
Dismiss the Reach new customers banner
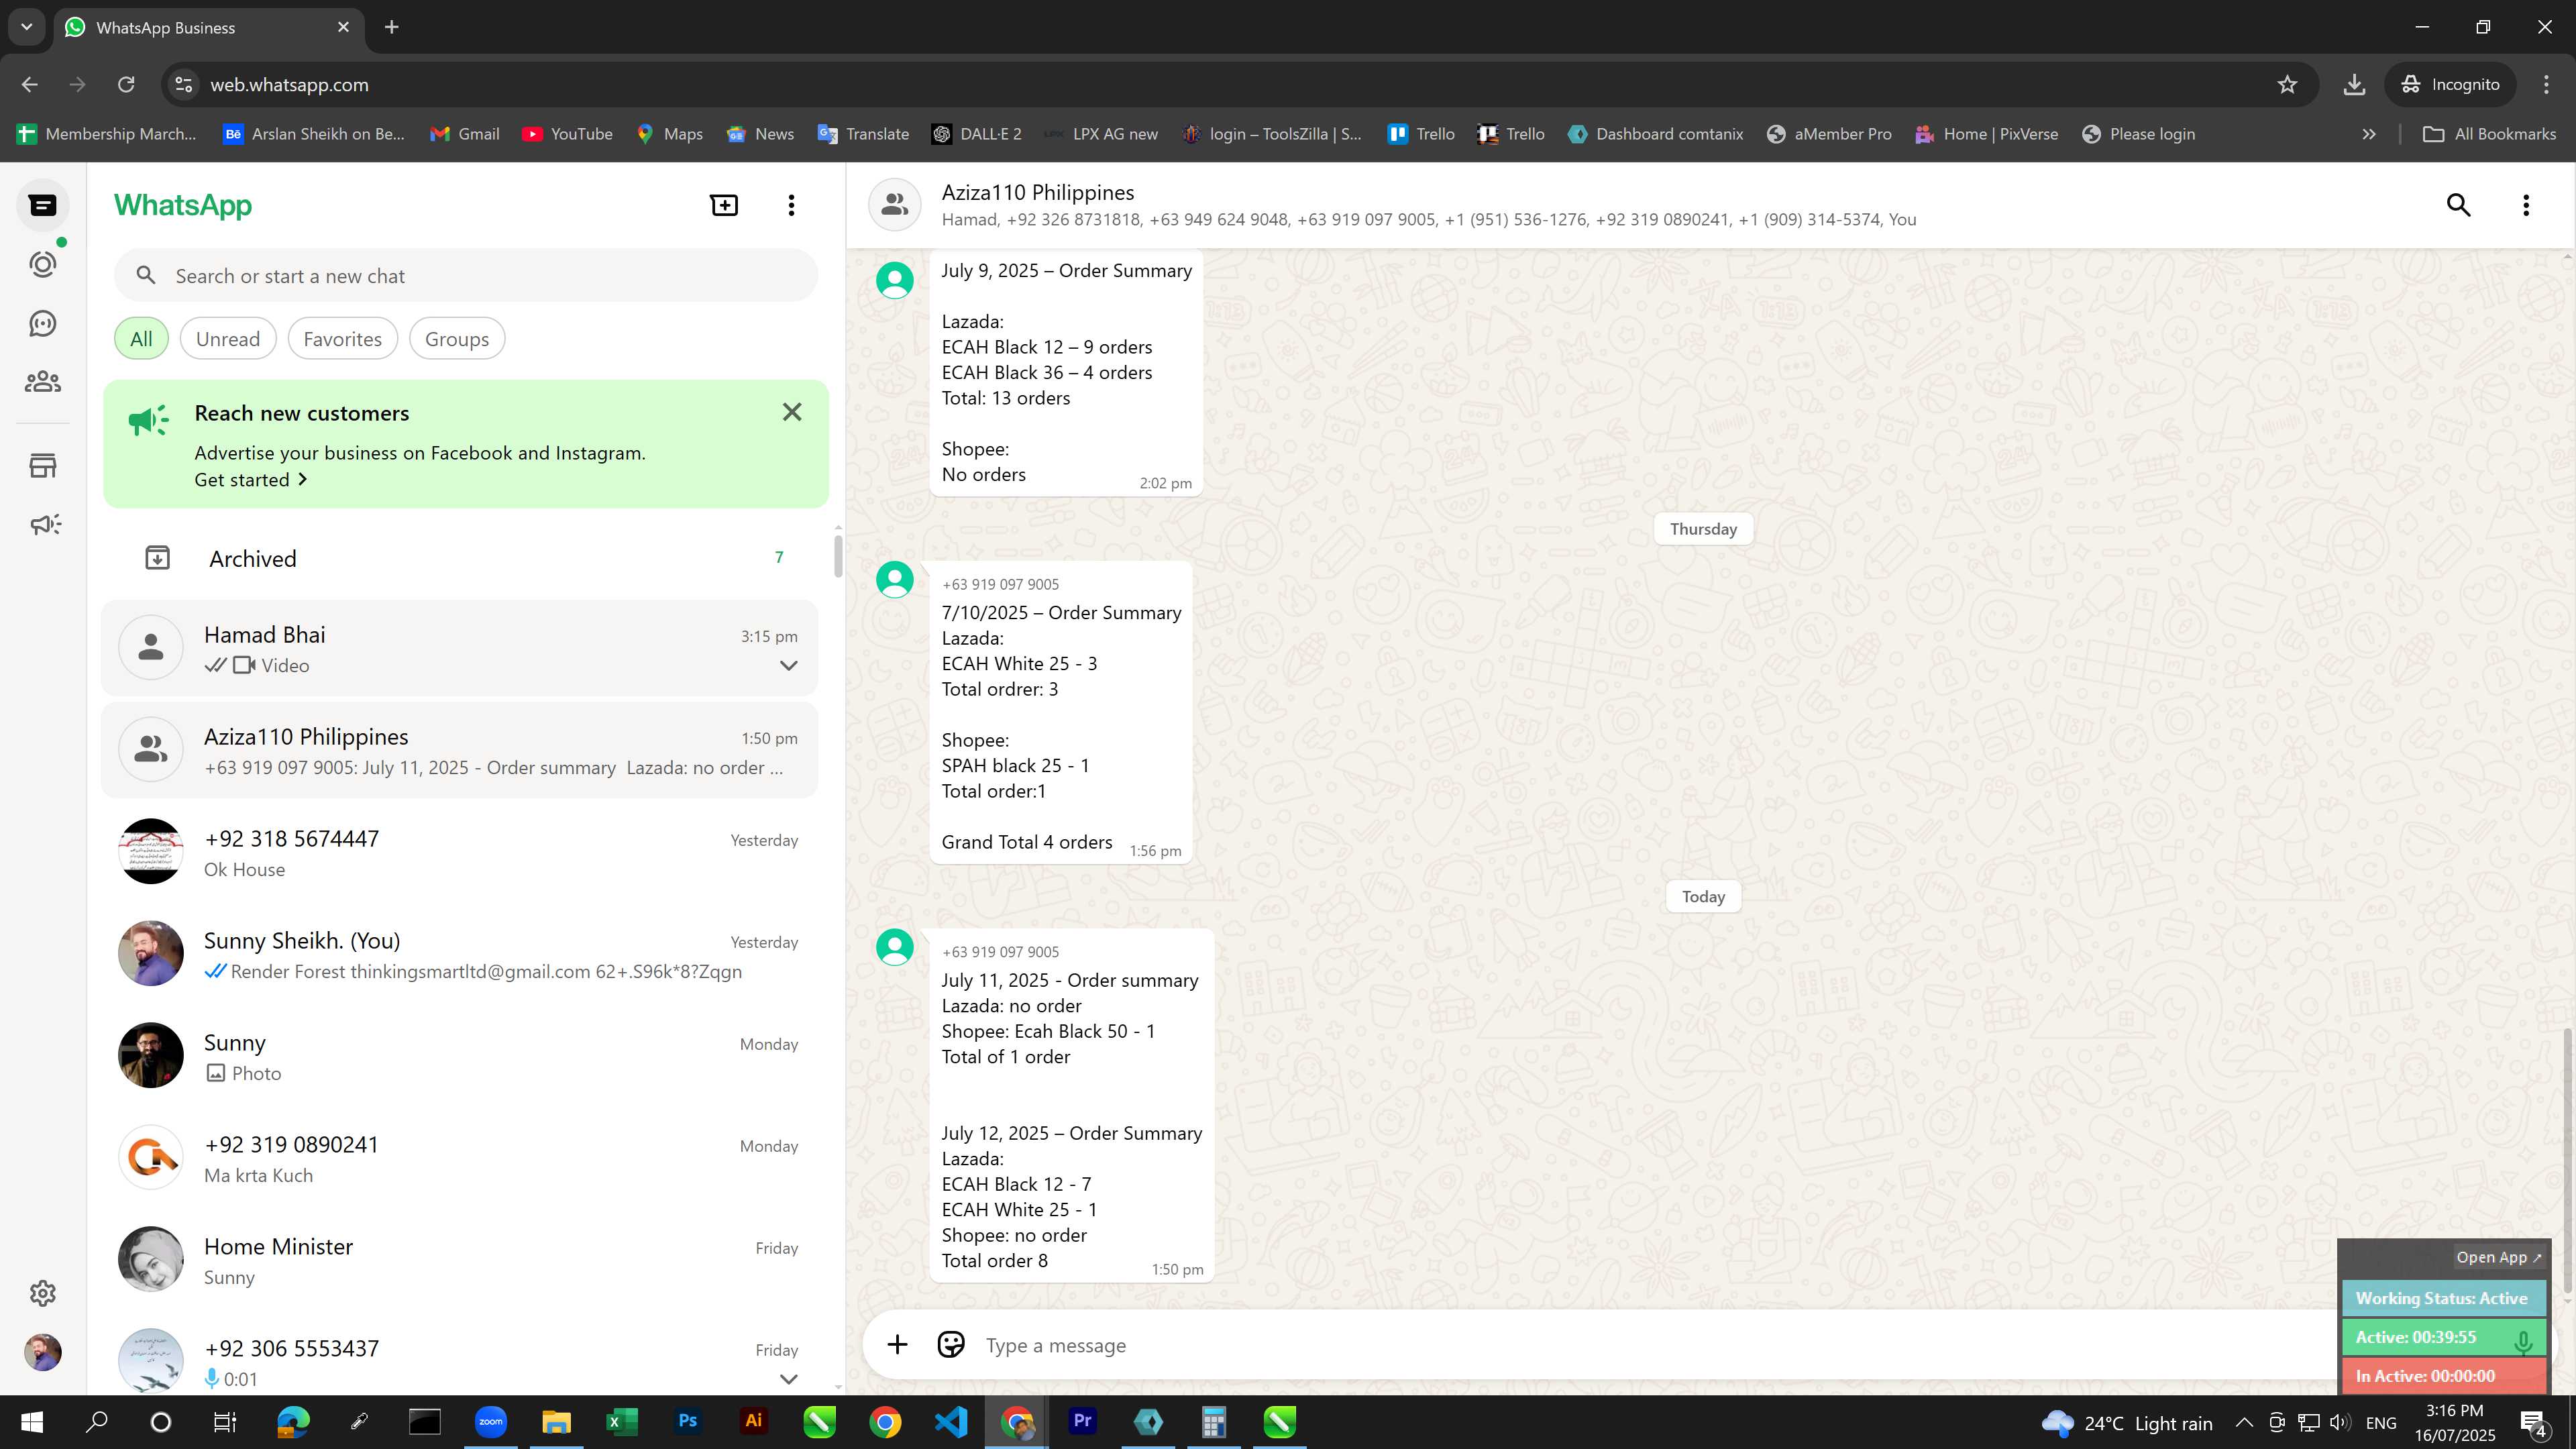coord(792,412)
